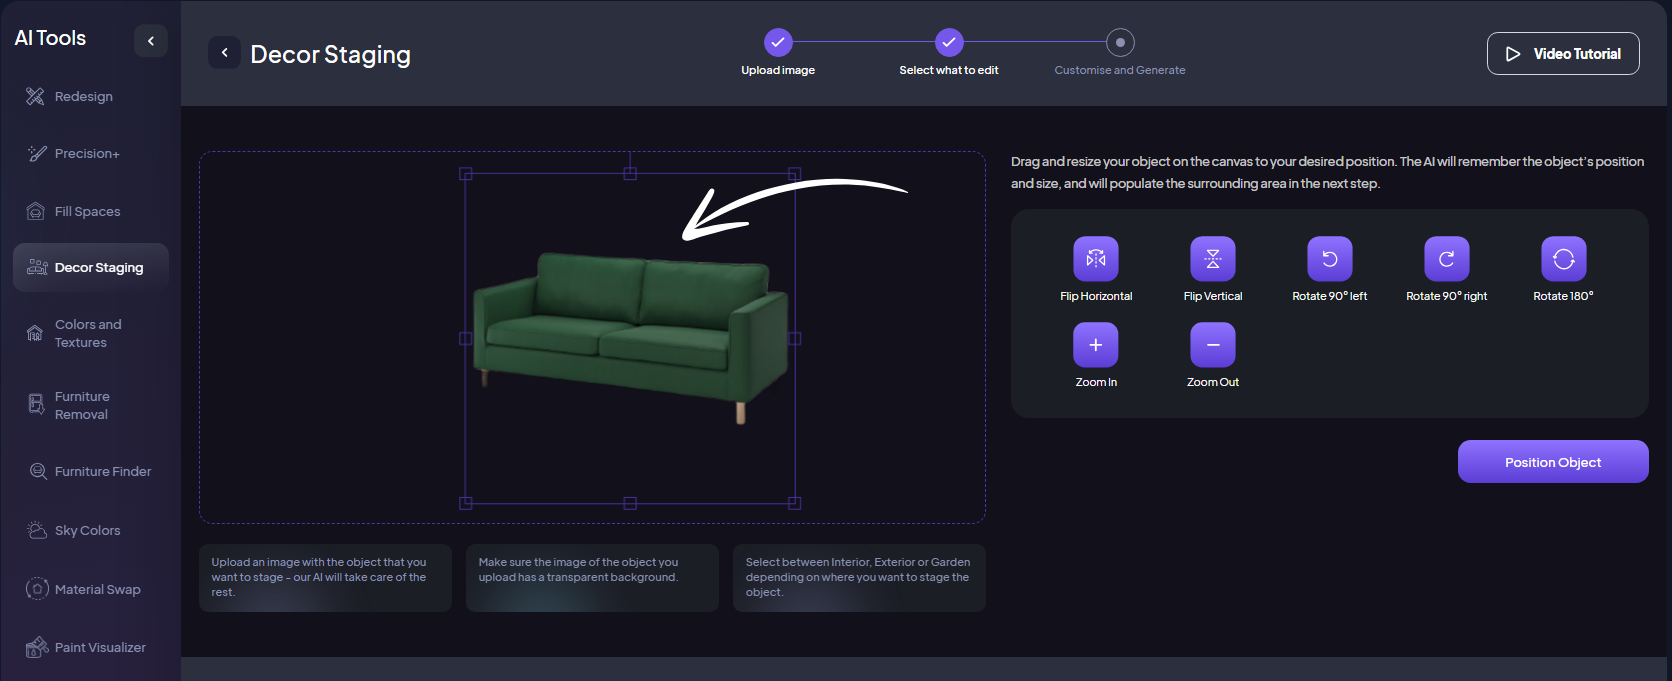This screenshot has width=1672, height=681.
Task: Open the Redesign tool
Action: (x=84, y=97)
